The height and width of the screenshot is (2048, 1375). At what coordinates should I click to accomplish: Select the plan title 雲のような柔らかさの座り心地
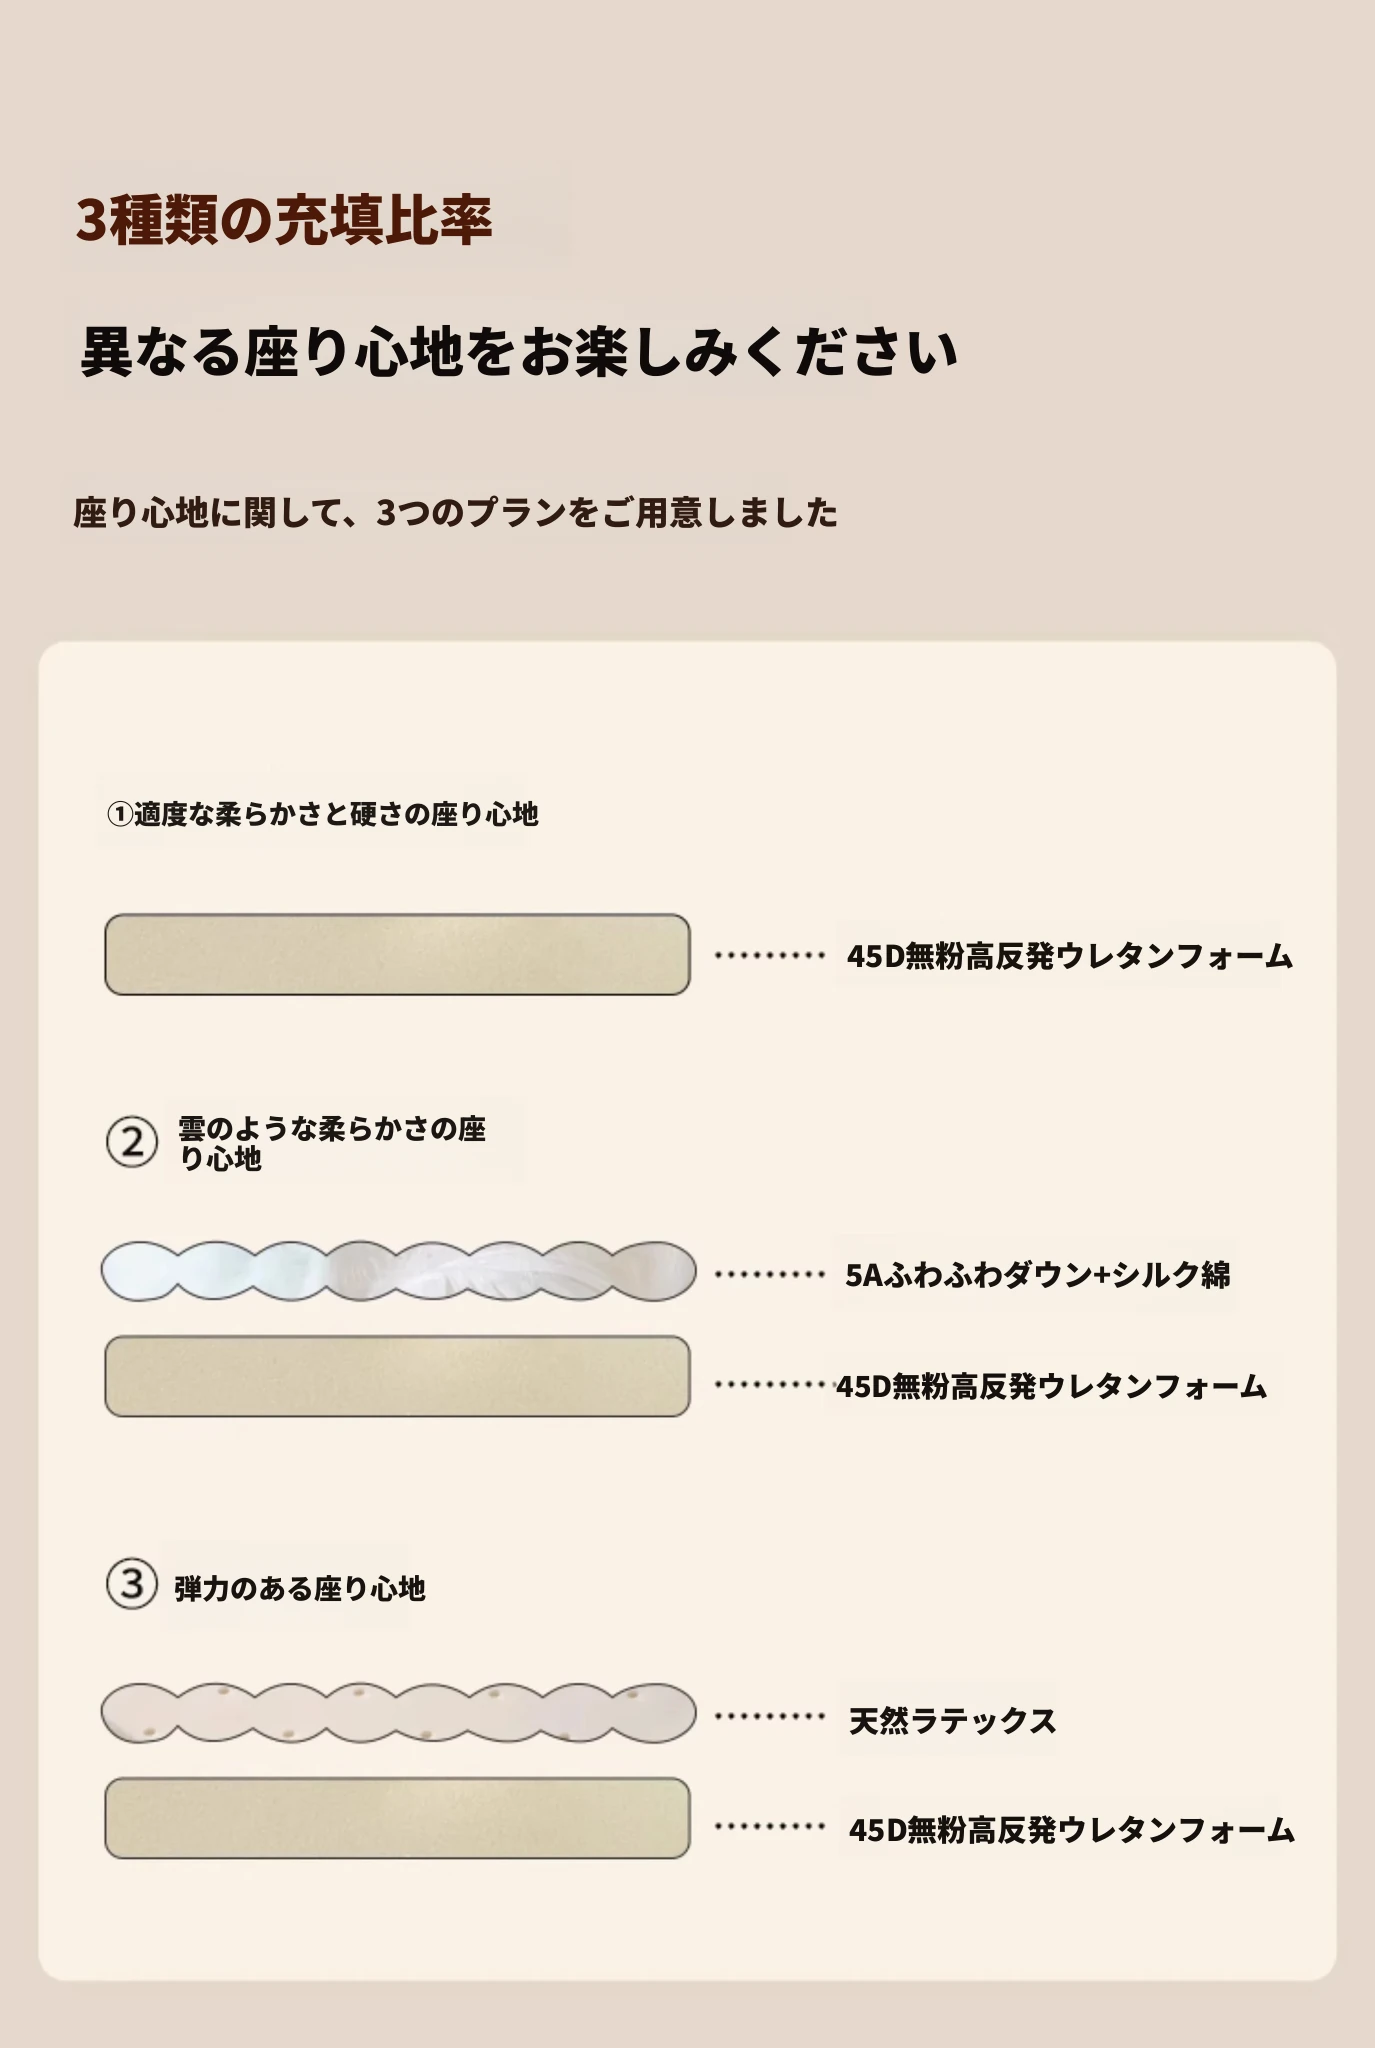pos(331,1143)
